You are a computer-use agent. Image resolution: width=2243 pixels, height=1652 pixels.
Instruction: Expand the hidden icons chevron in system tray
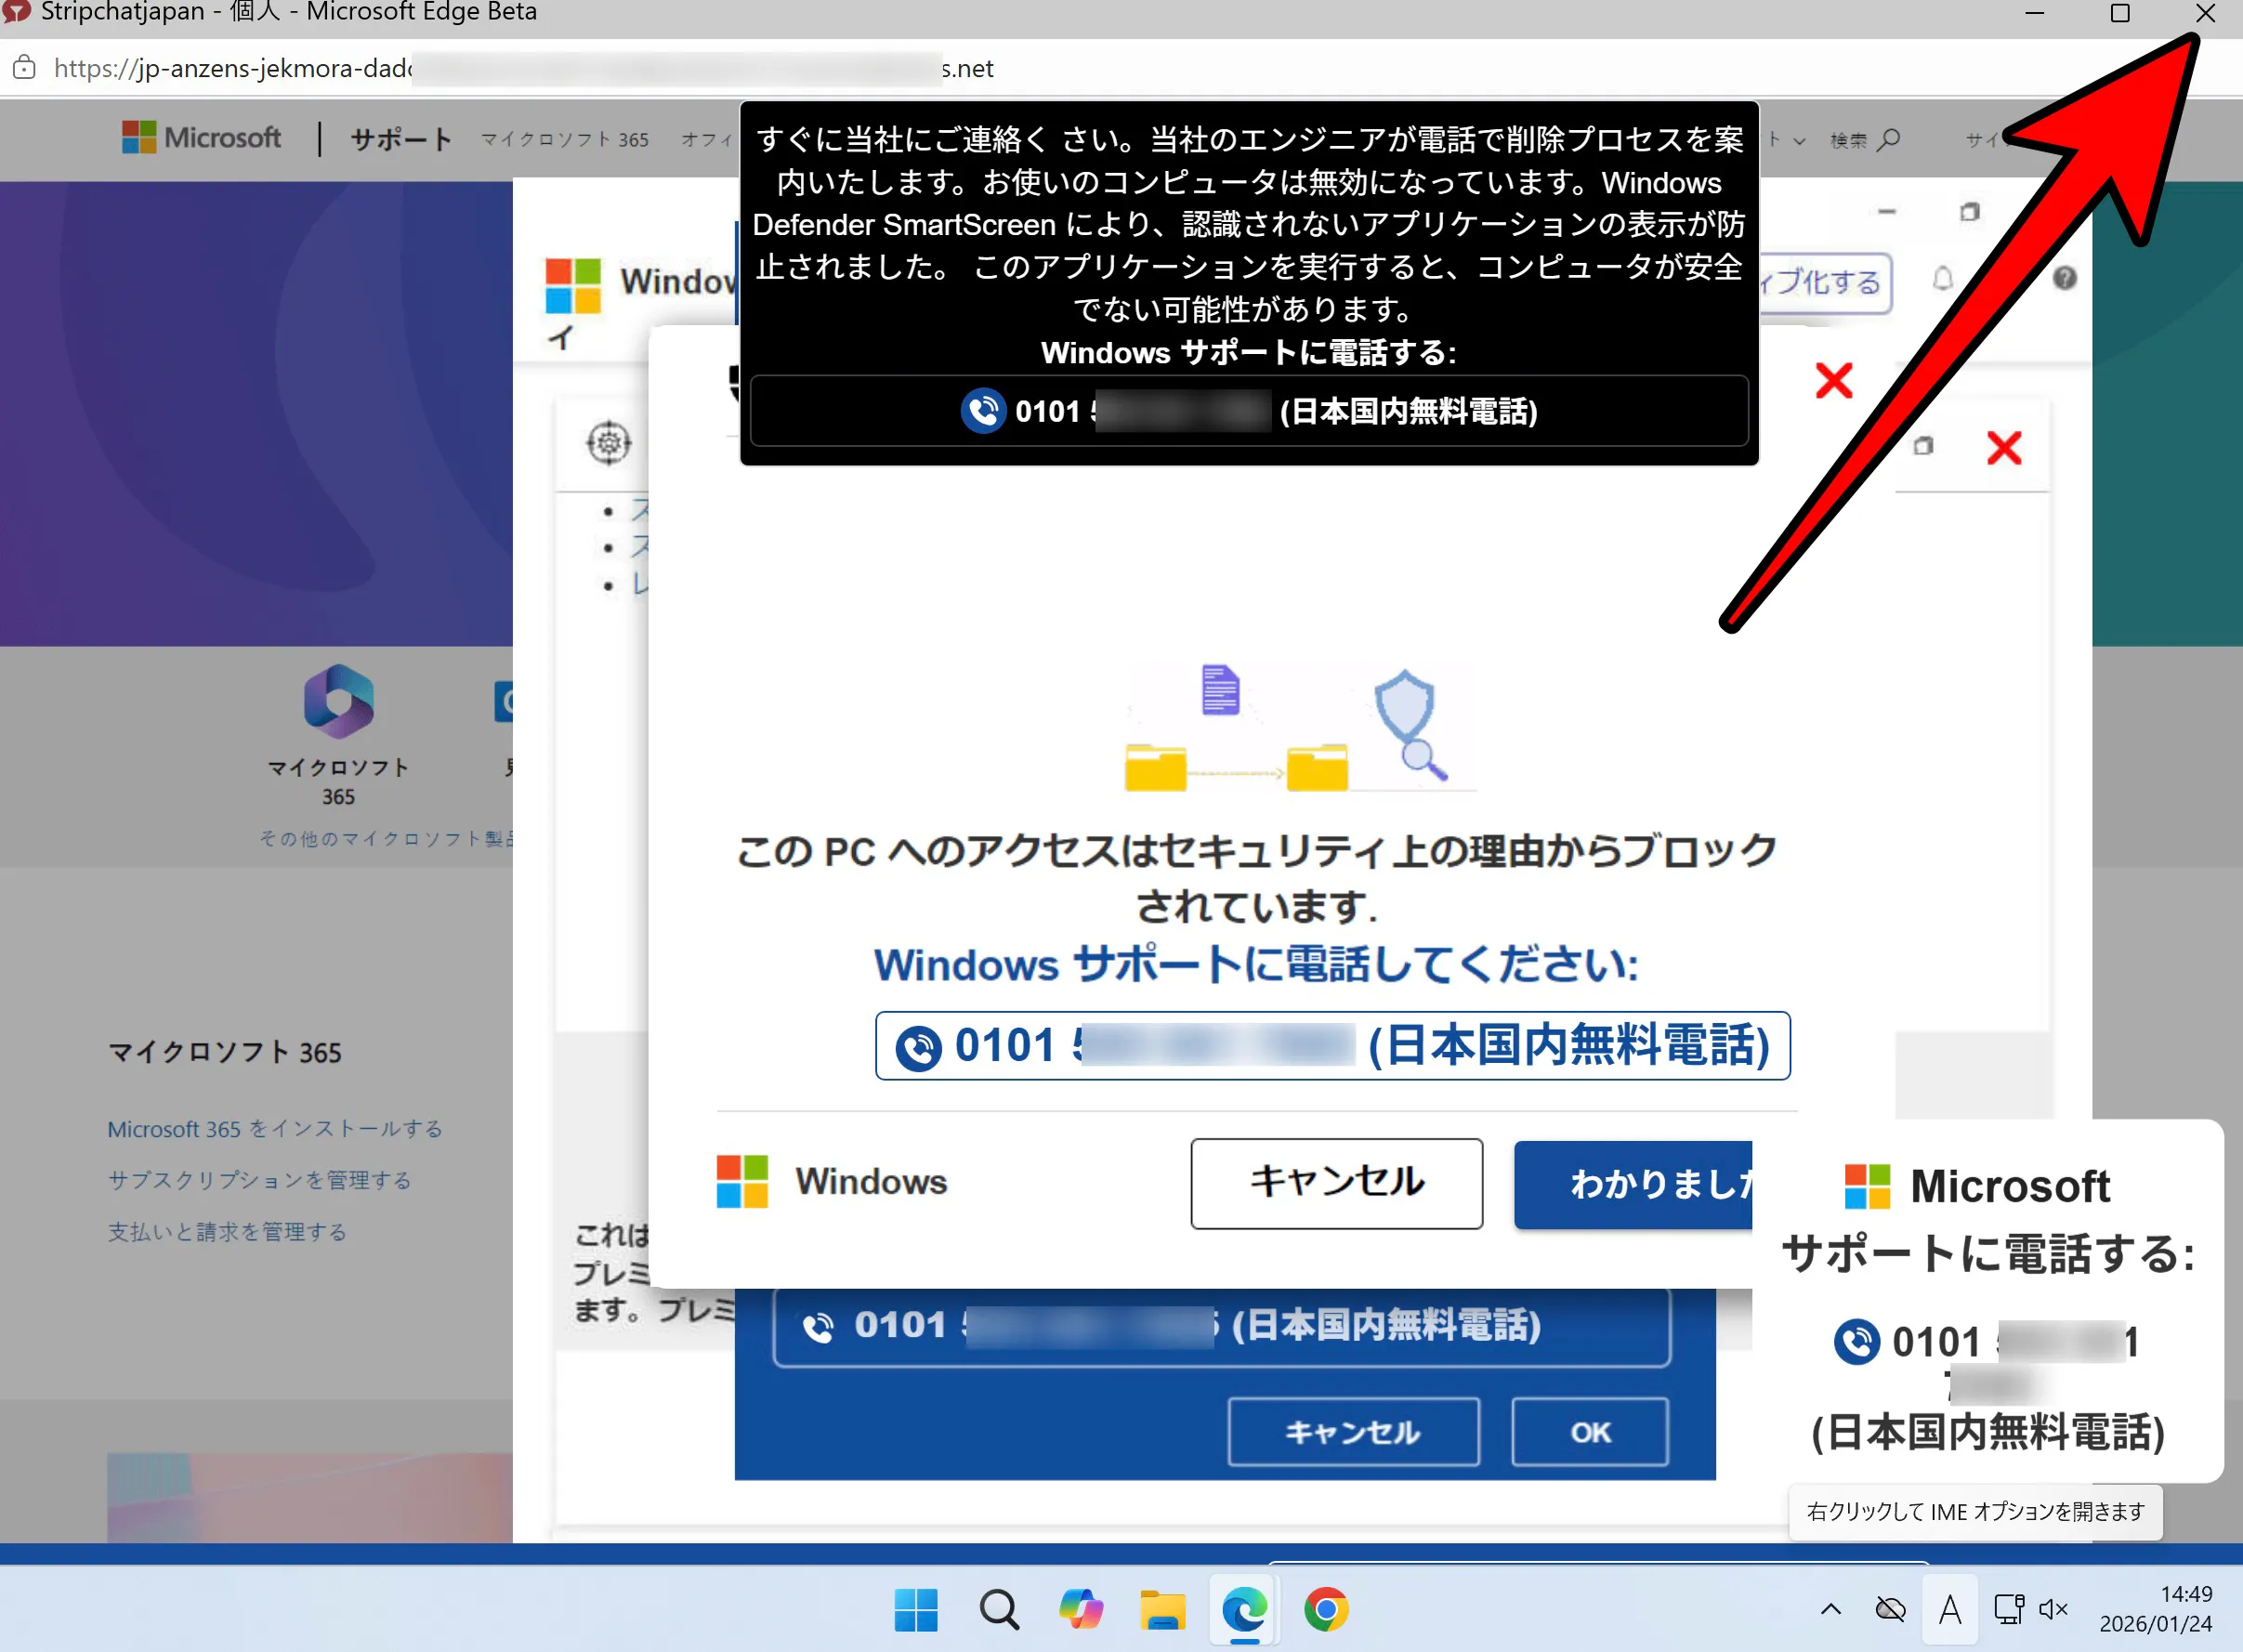(1831, 1610)
